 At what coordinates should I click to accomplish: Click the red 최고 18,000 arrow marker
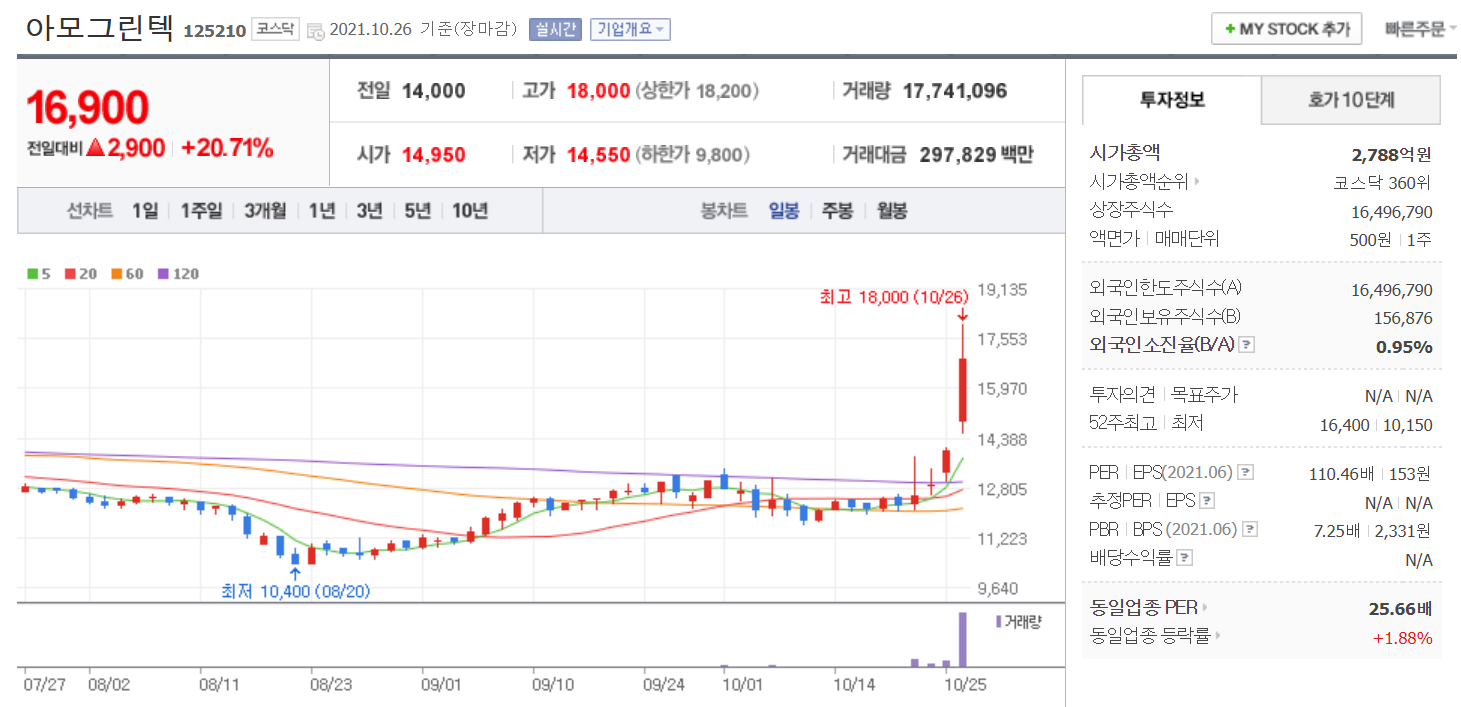[962, 315]
